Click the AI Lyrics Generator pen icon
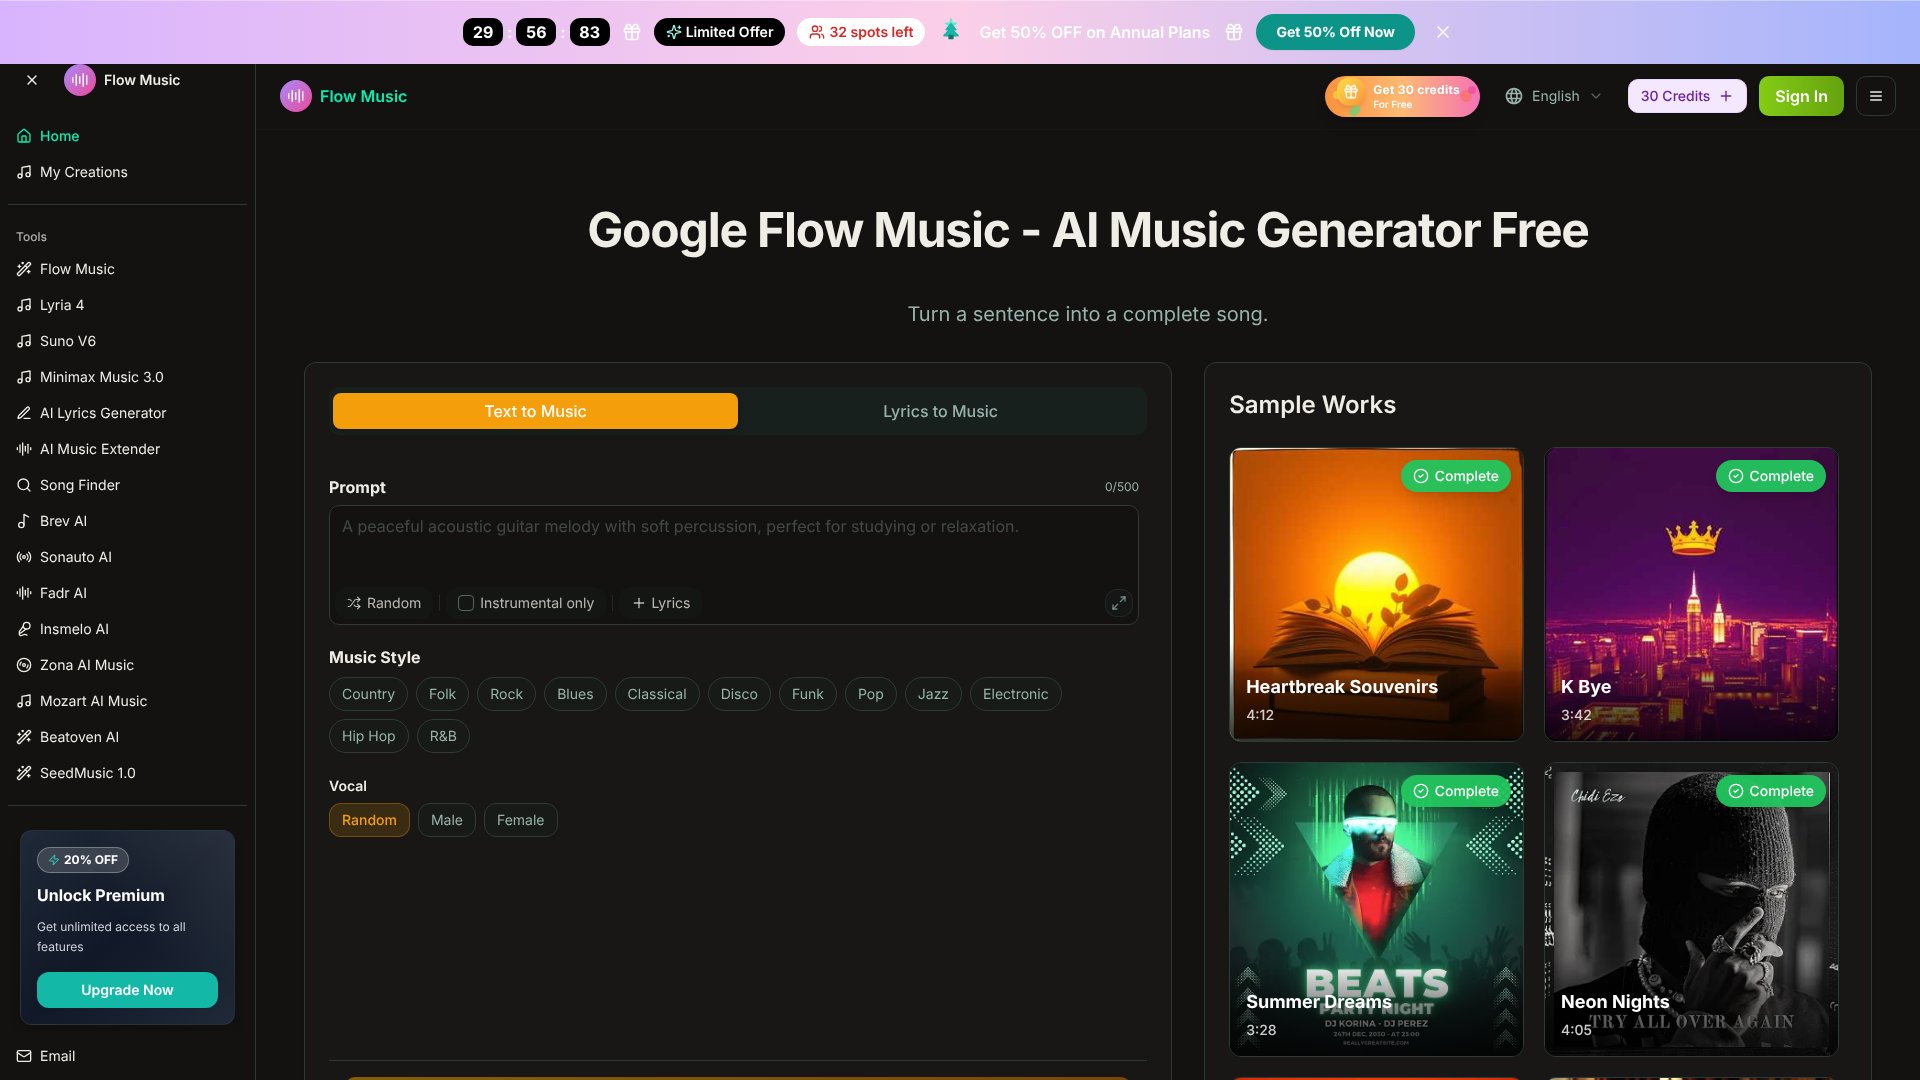Viewport: 1920px width, 1080px height. click(24, 413)
